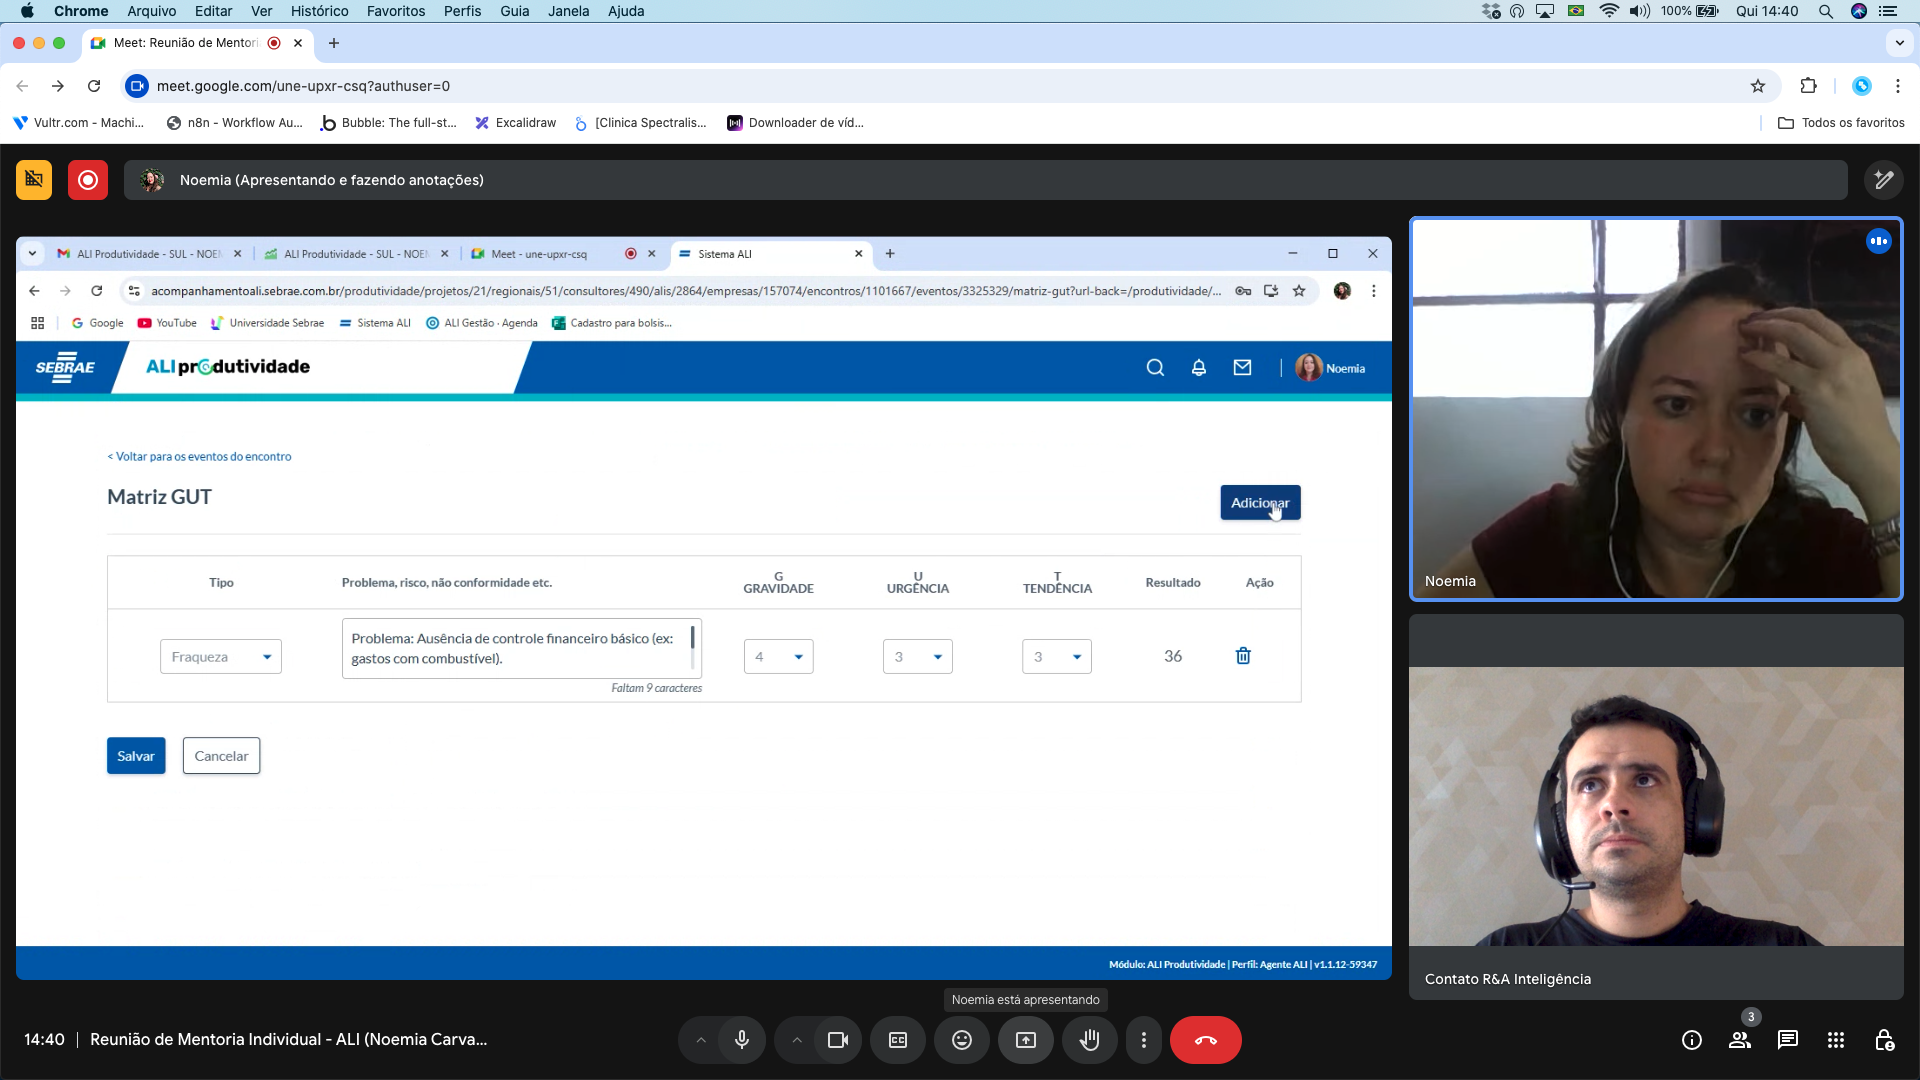Open meeting details info icon
Viewport: 1920px width, 1080px height.
coord(1692,1040)
